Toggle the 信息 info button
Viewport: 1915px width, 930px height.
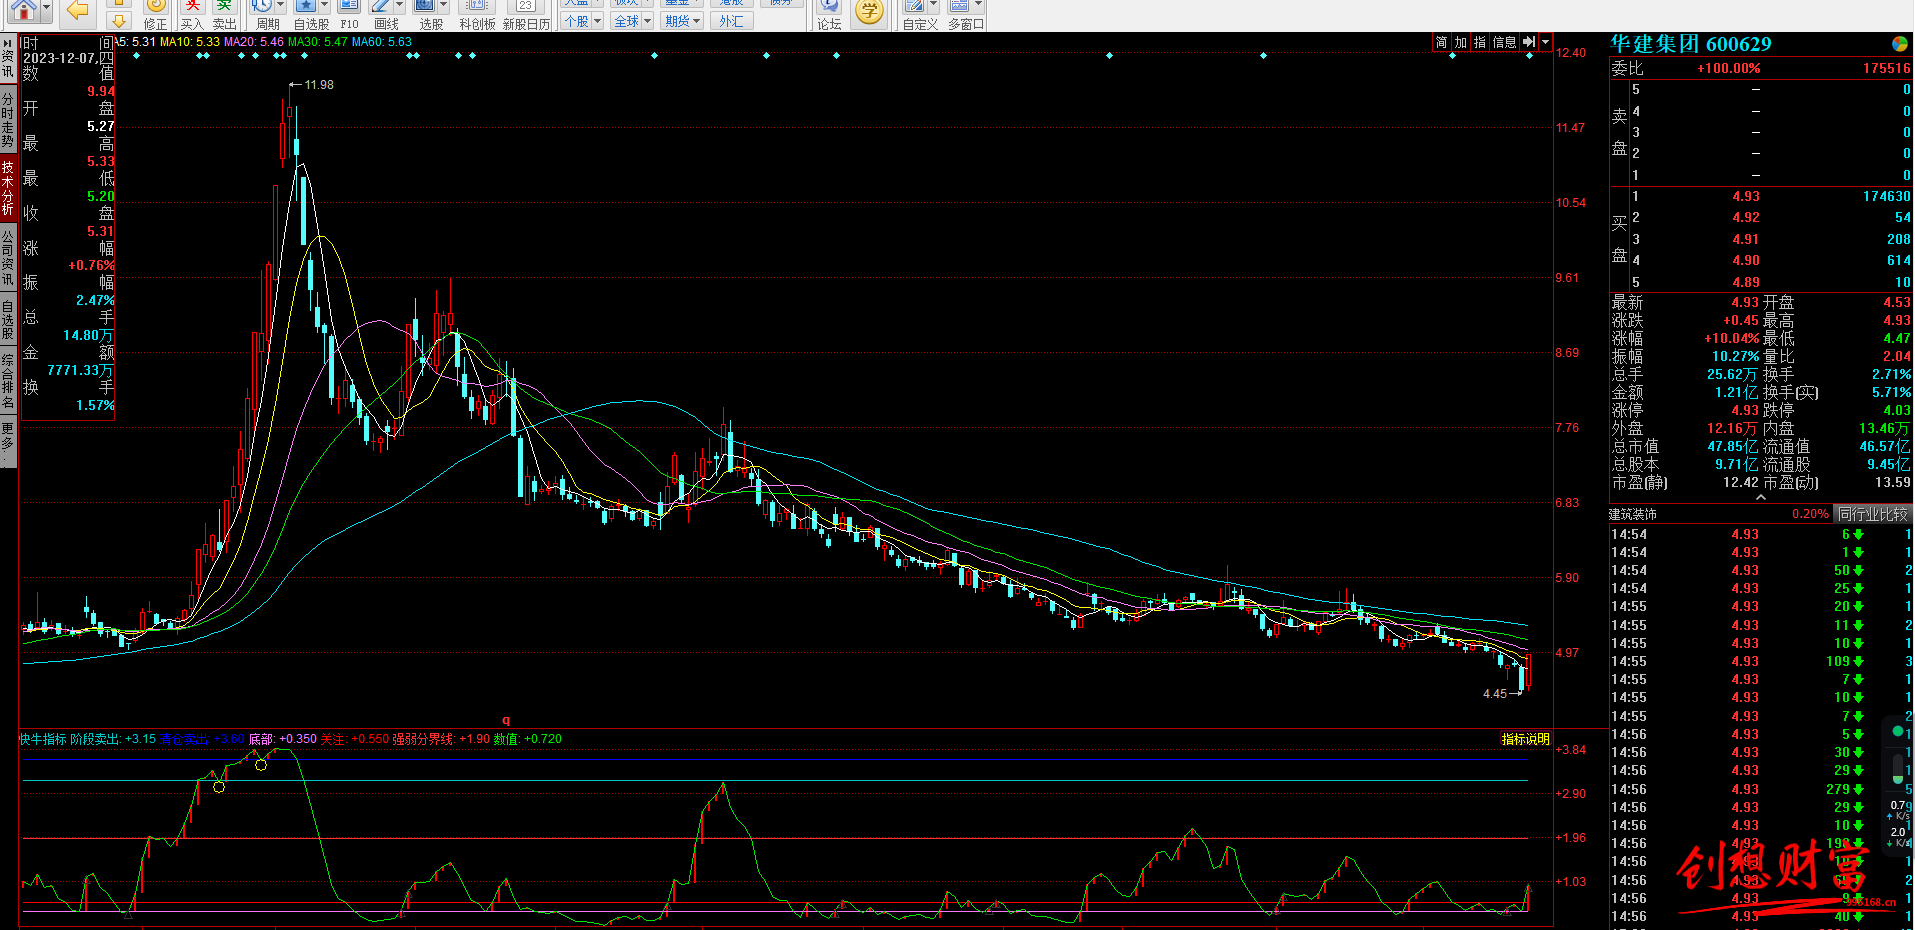(x=1505, y=42)
